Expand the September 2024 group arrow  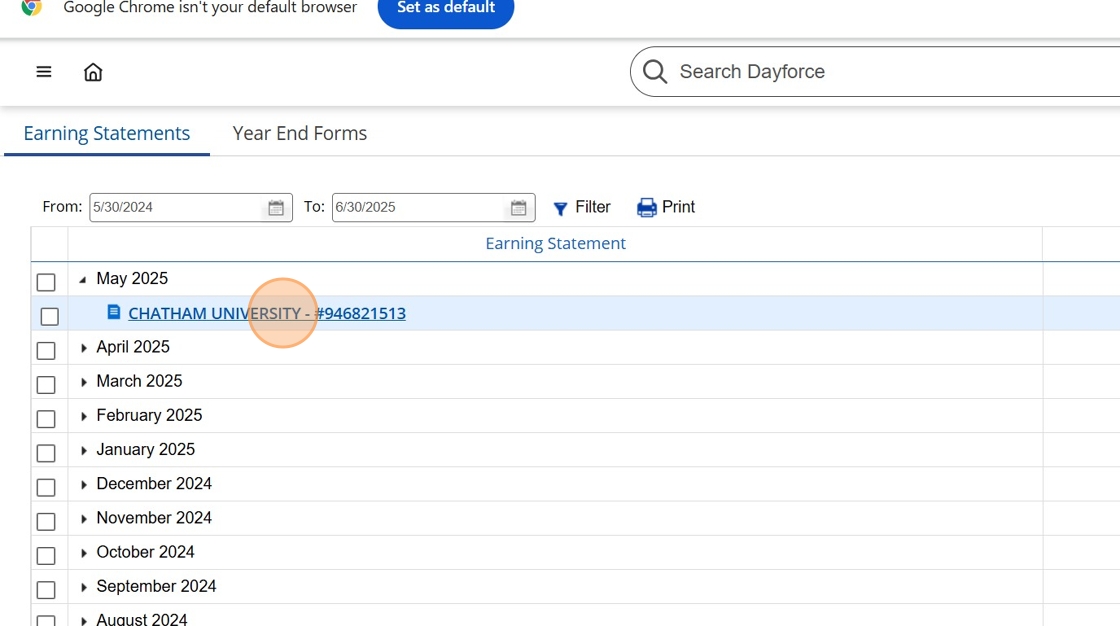click(84, 587)
